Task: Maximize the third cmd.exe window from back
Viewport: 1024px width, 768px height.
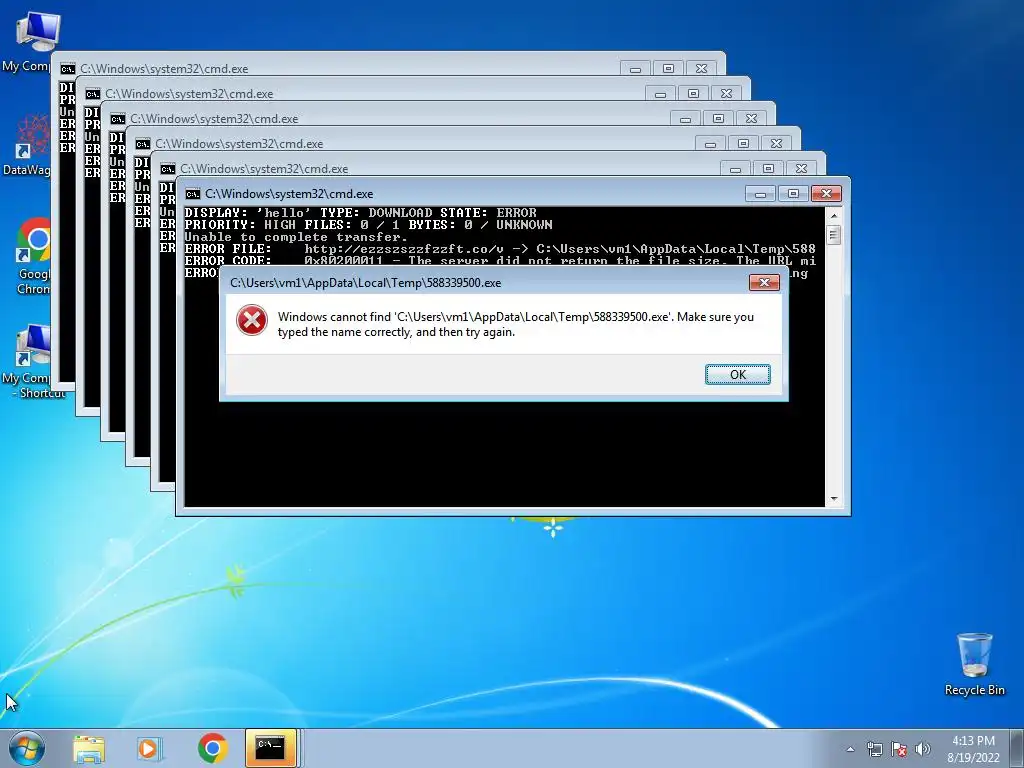Action: coord(718,118)
